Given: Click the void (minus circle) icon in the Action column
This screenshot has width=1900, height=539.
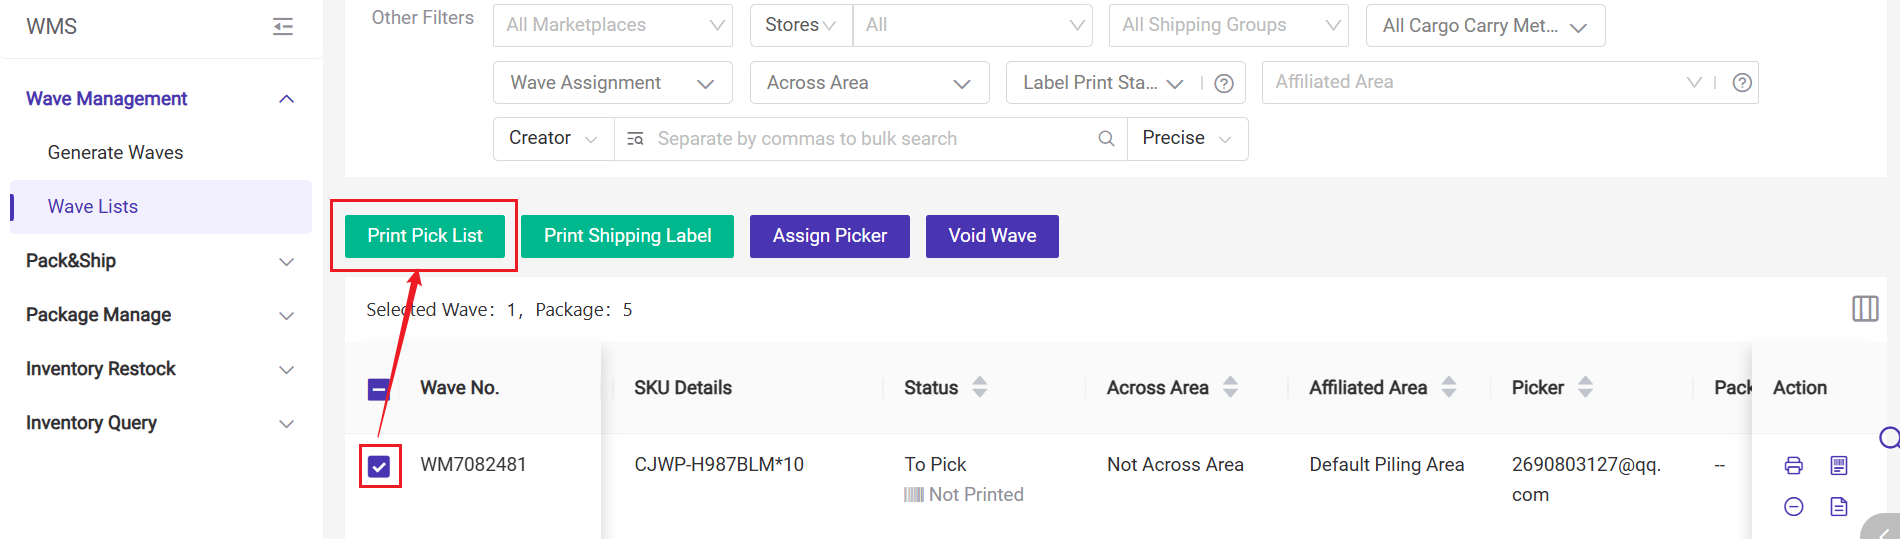Looking at the screenshot, I should coord(1793,506).
